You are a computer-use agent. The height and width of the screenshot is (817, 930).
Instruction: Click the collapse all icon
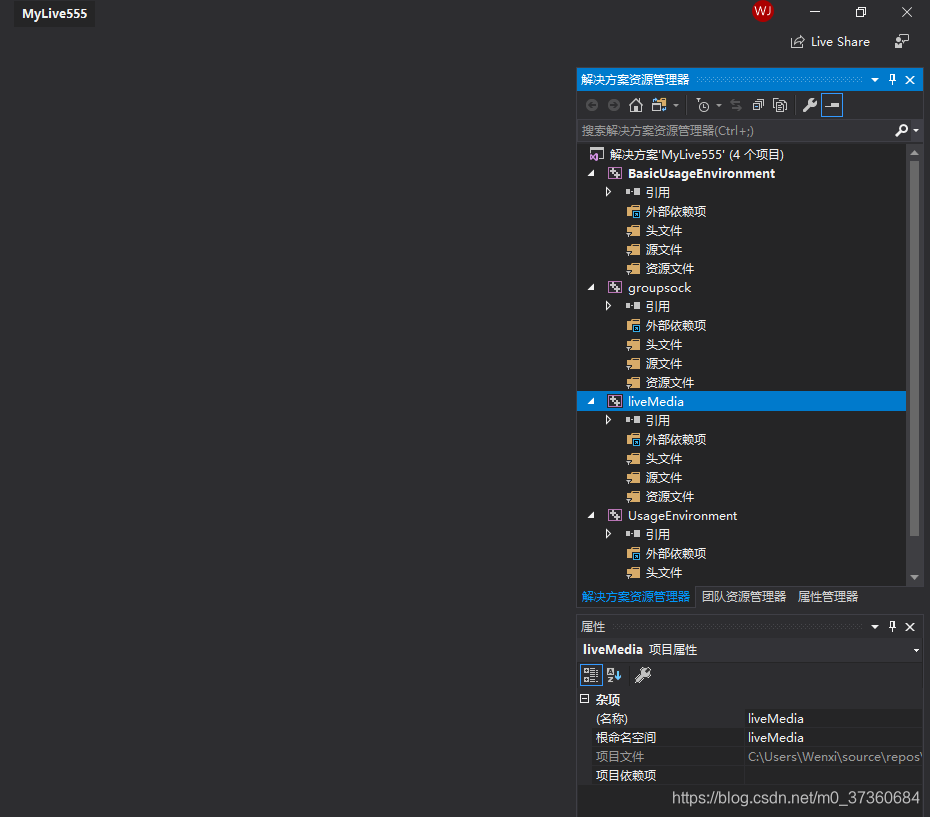[x=758, y=106]
